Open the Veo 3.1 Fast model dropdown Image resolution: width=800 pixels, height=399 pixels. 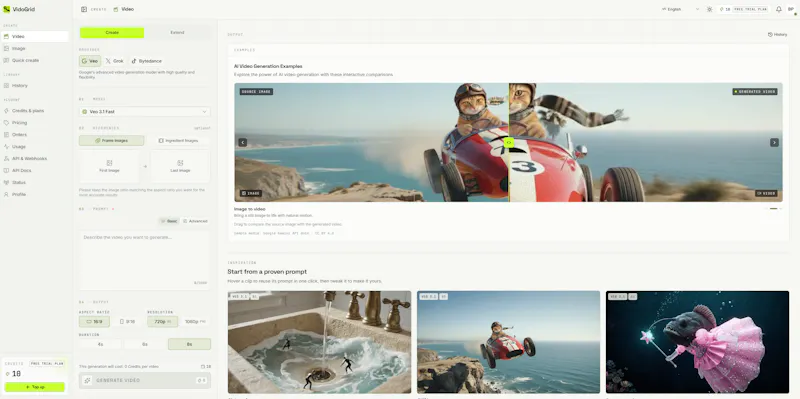click(x=144, y=112)
